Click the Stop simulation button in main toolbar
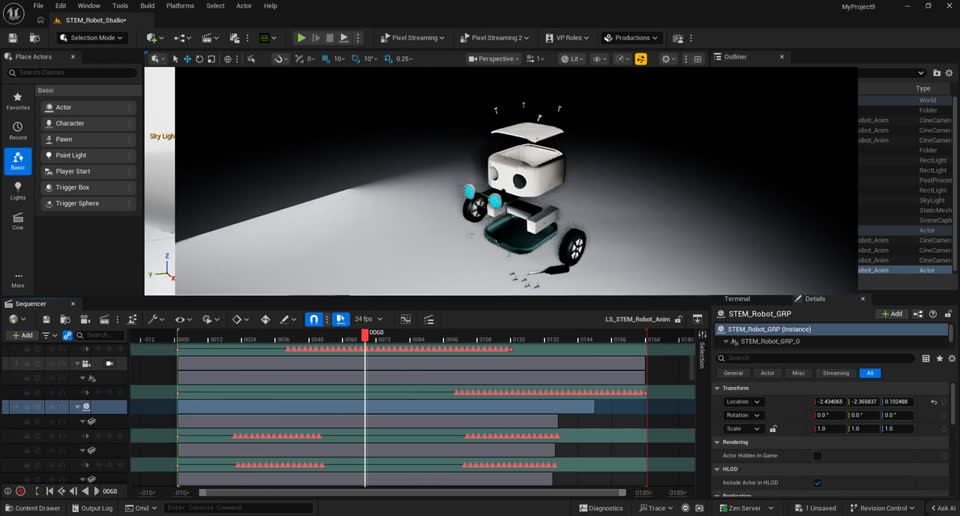Viewport: 960px width, 516px height. coord(330,38)
